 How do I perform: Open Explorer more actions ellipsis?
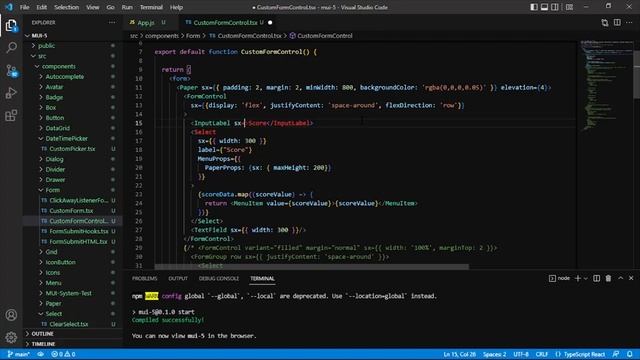pyautogui.click(x=112, y=22)
